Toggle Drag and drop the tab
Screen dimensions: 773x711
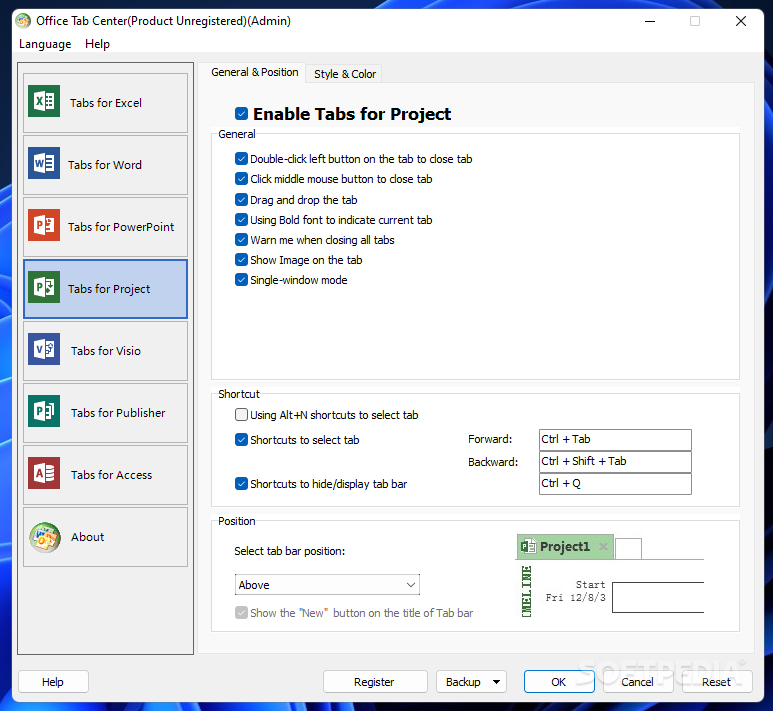point(241,200)
